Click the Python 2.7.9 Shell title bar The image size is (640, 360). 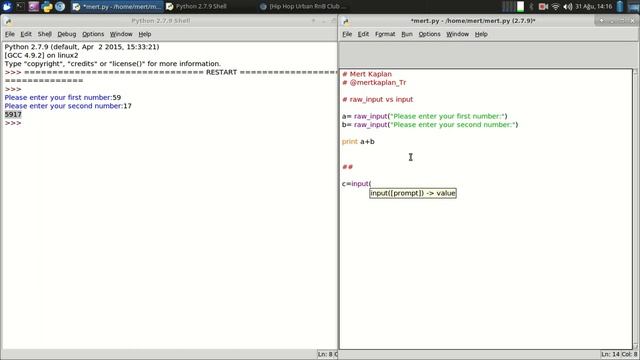pos(161,21)
